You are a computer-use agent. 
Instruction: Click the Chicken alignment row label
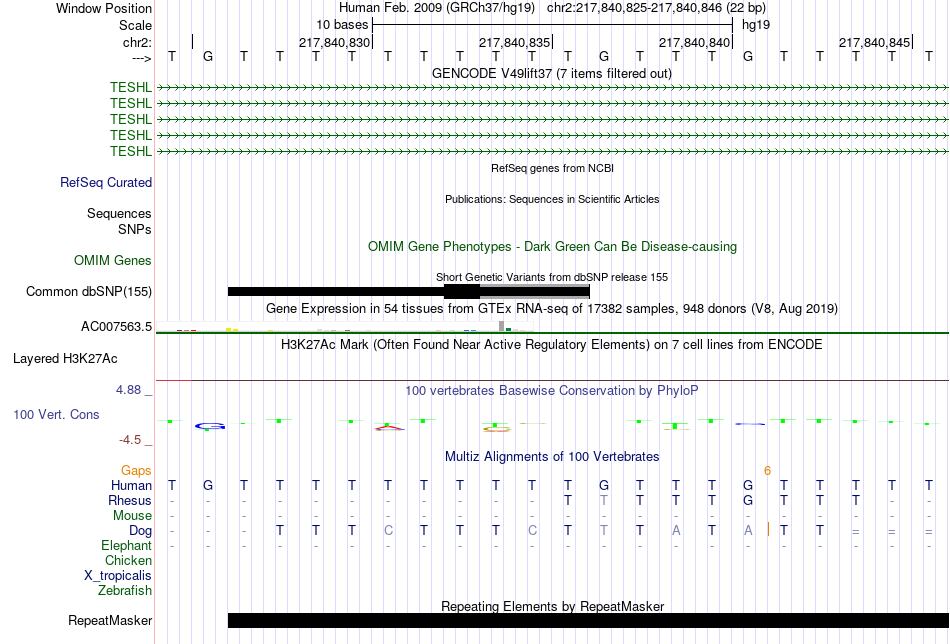tap(128, 560)
